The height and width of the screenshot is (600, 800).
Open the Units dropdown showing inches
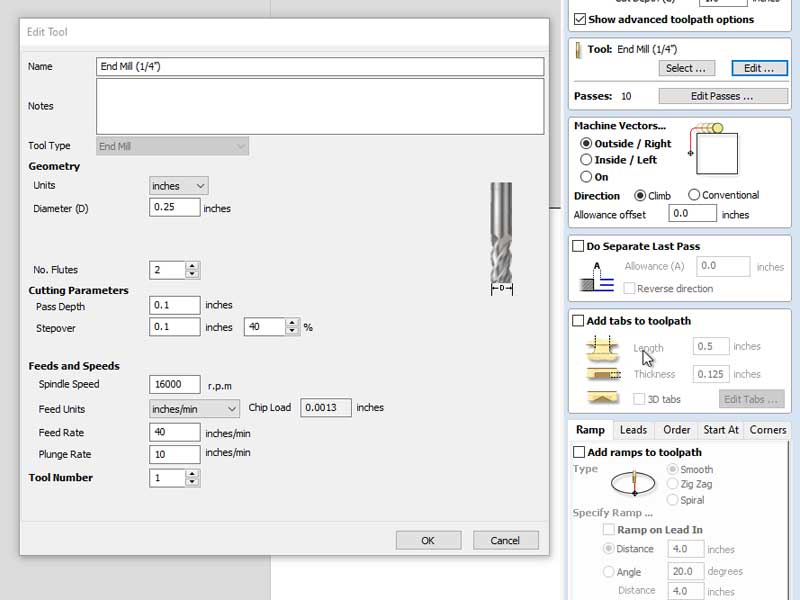[178, 186]
